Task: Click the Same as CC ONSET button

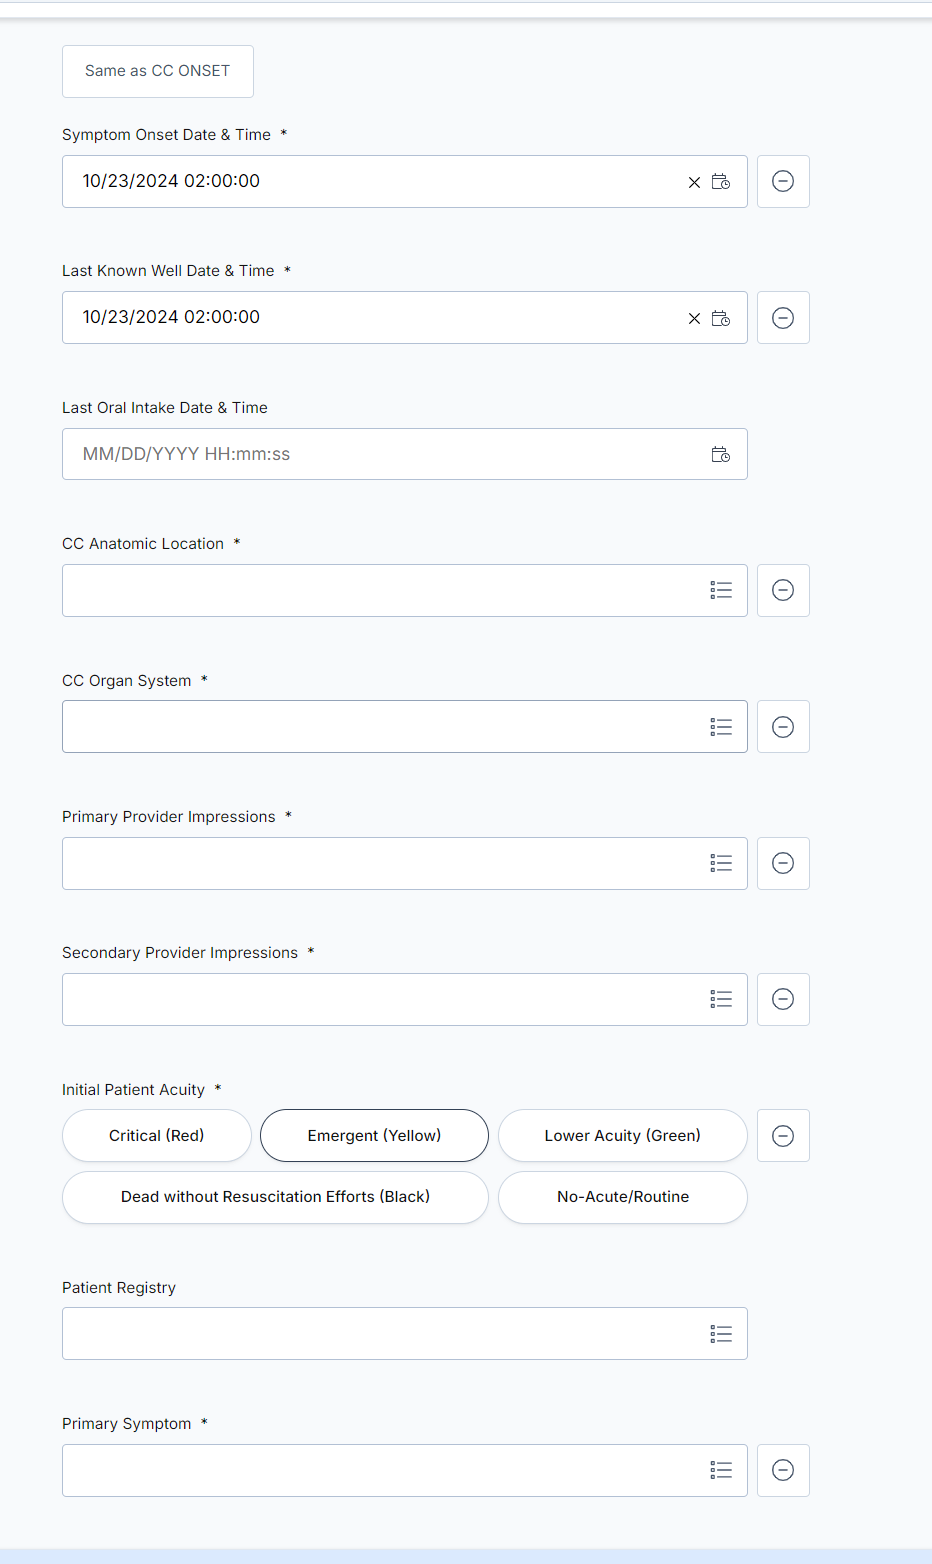Action: coord(158,71)
